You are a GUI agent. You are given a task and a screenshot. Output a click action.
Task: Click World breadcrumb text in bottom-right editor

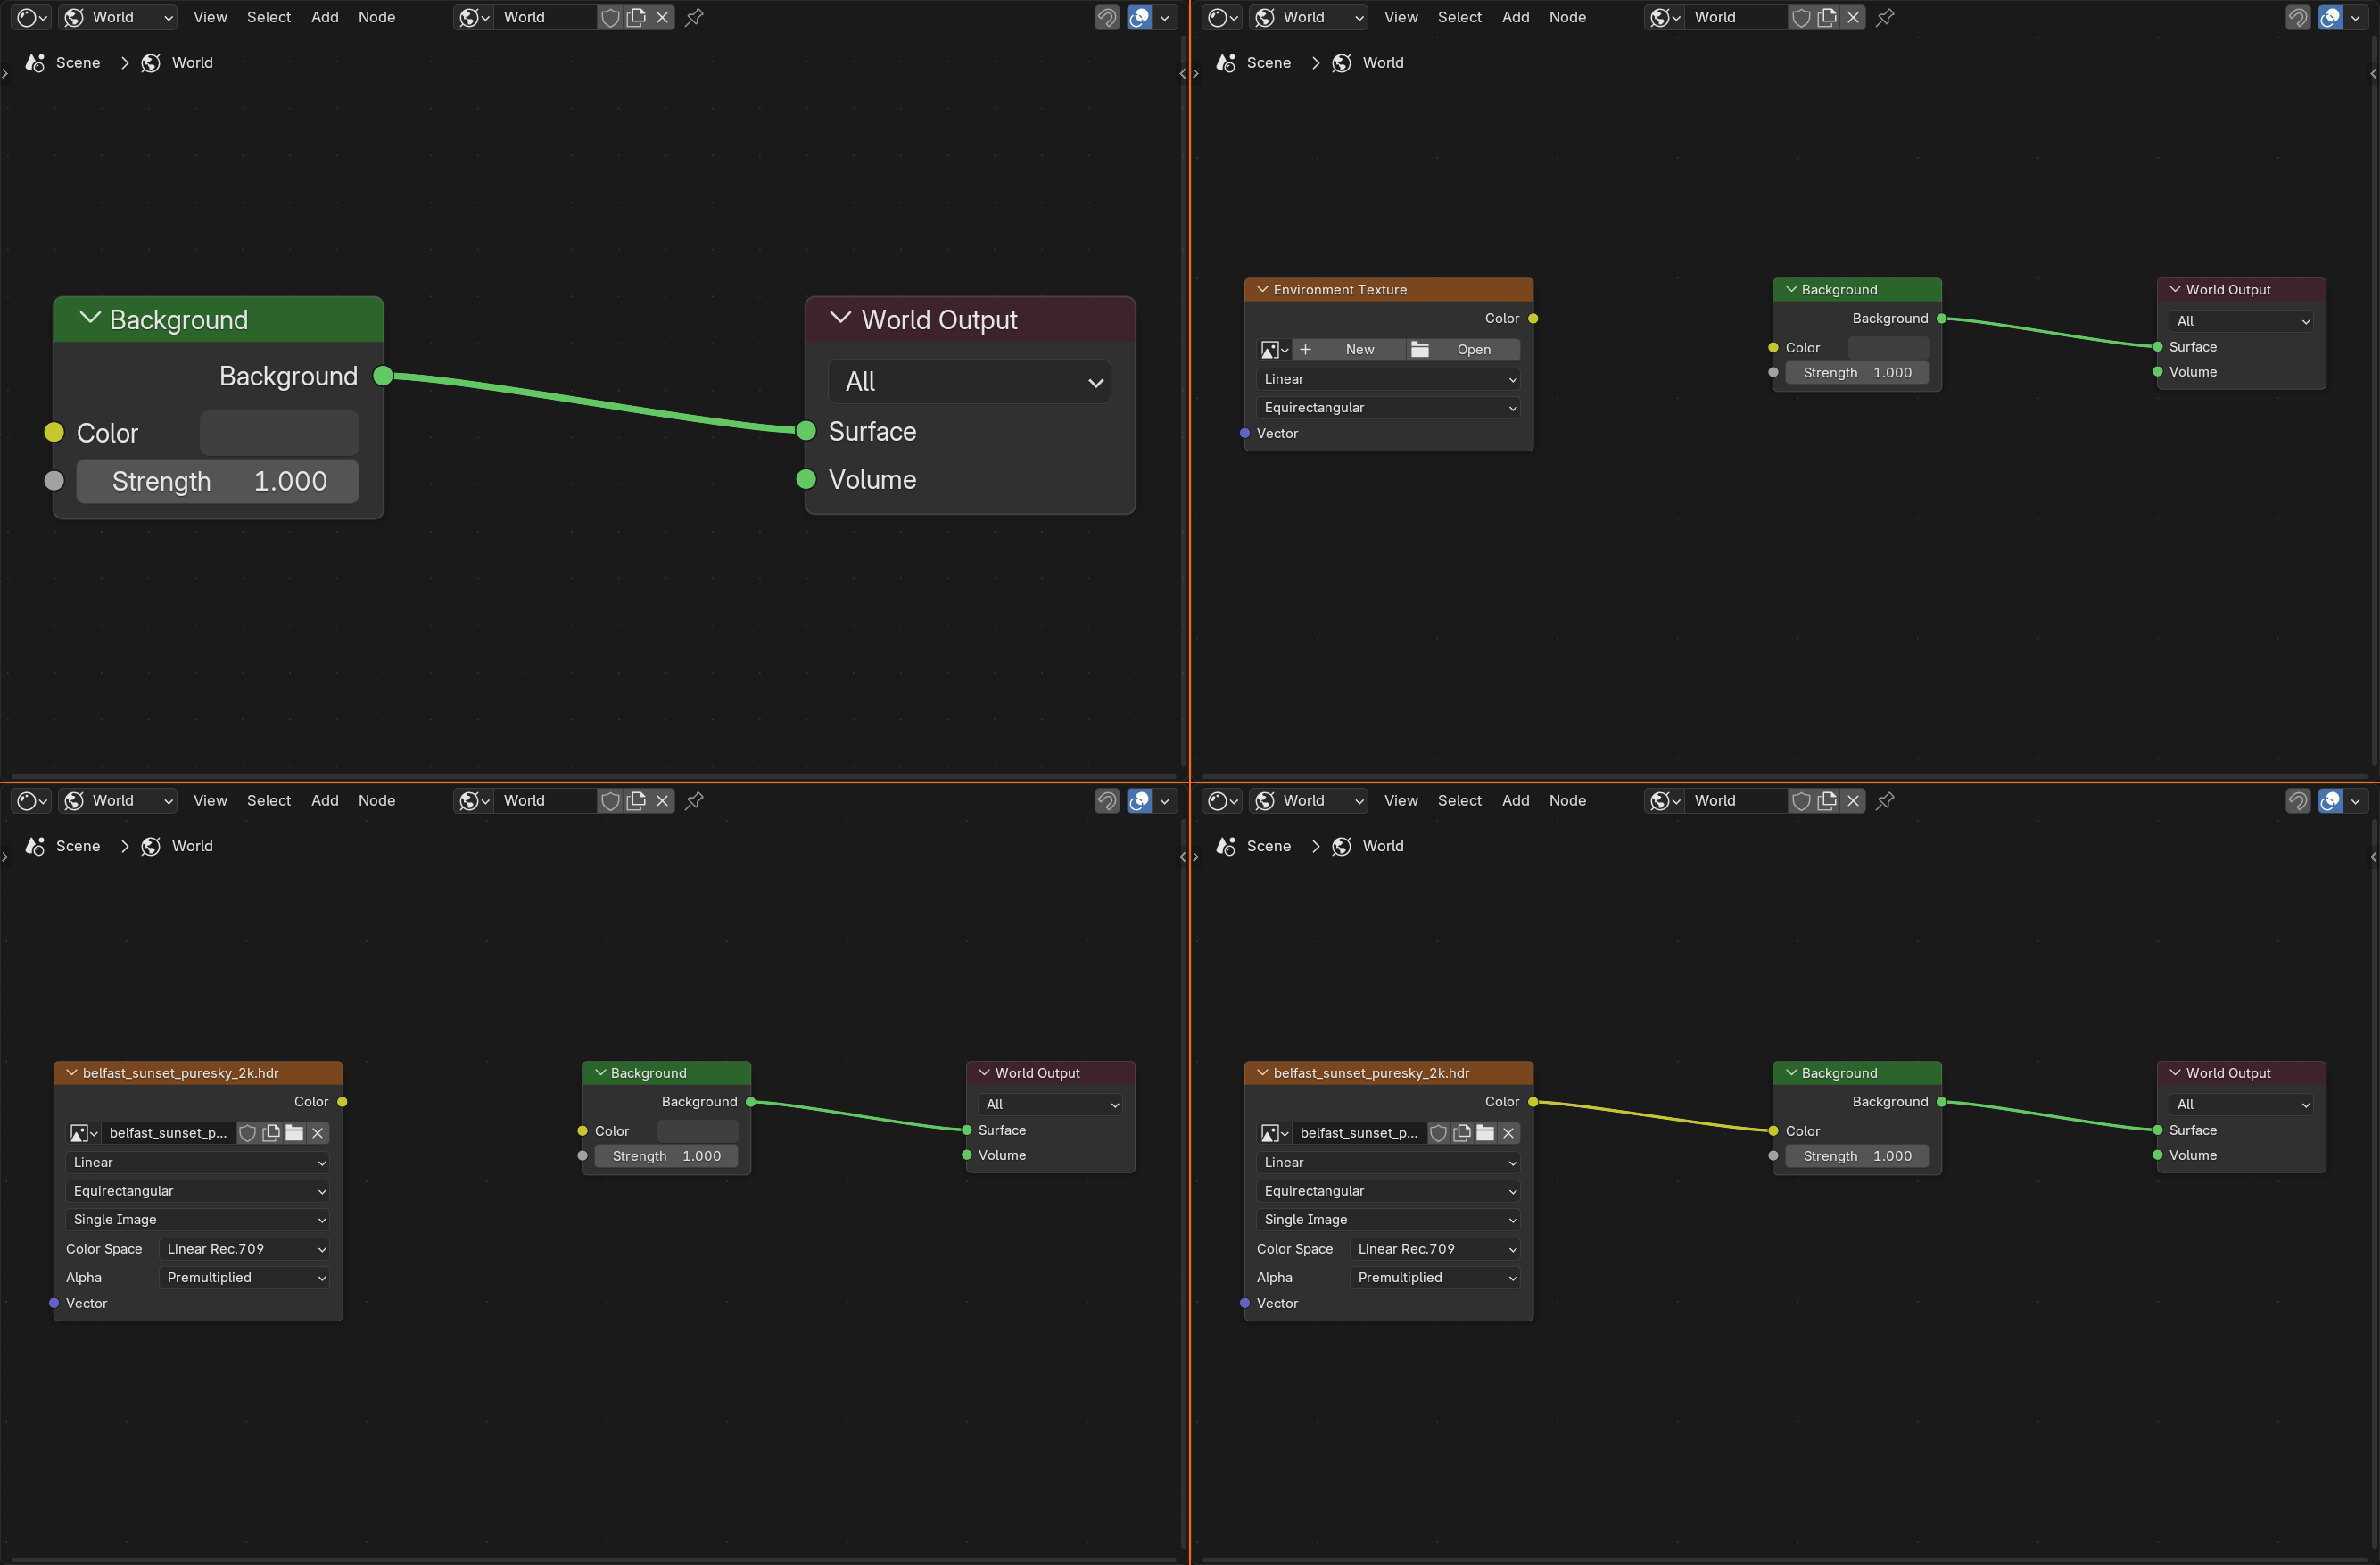[x=1383, y=846]
